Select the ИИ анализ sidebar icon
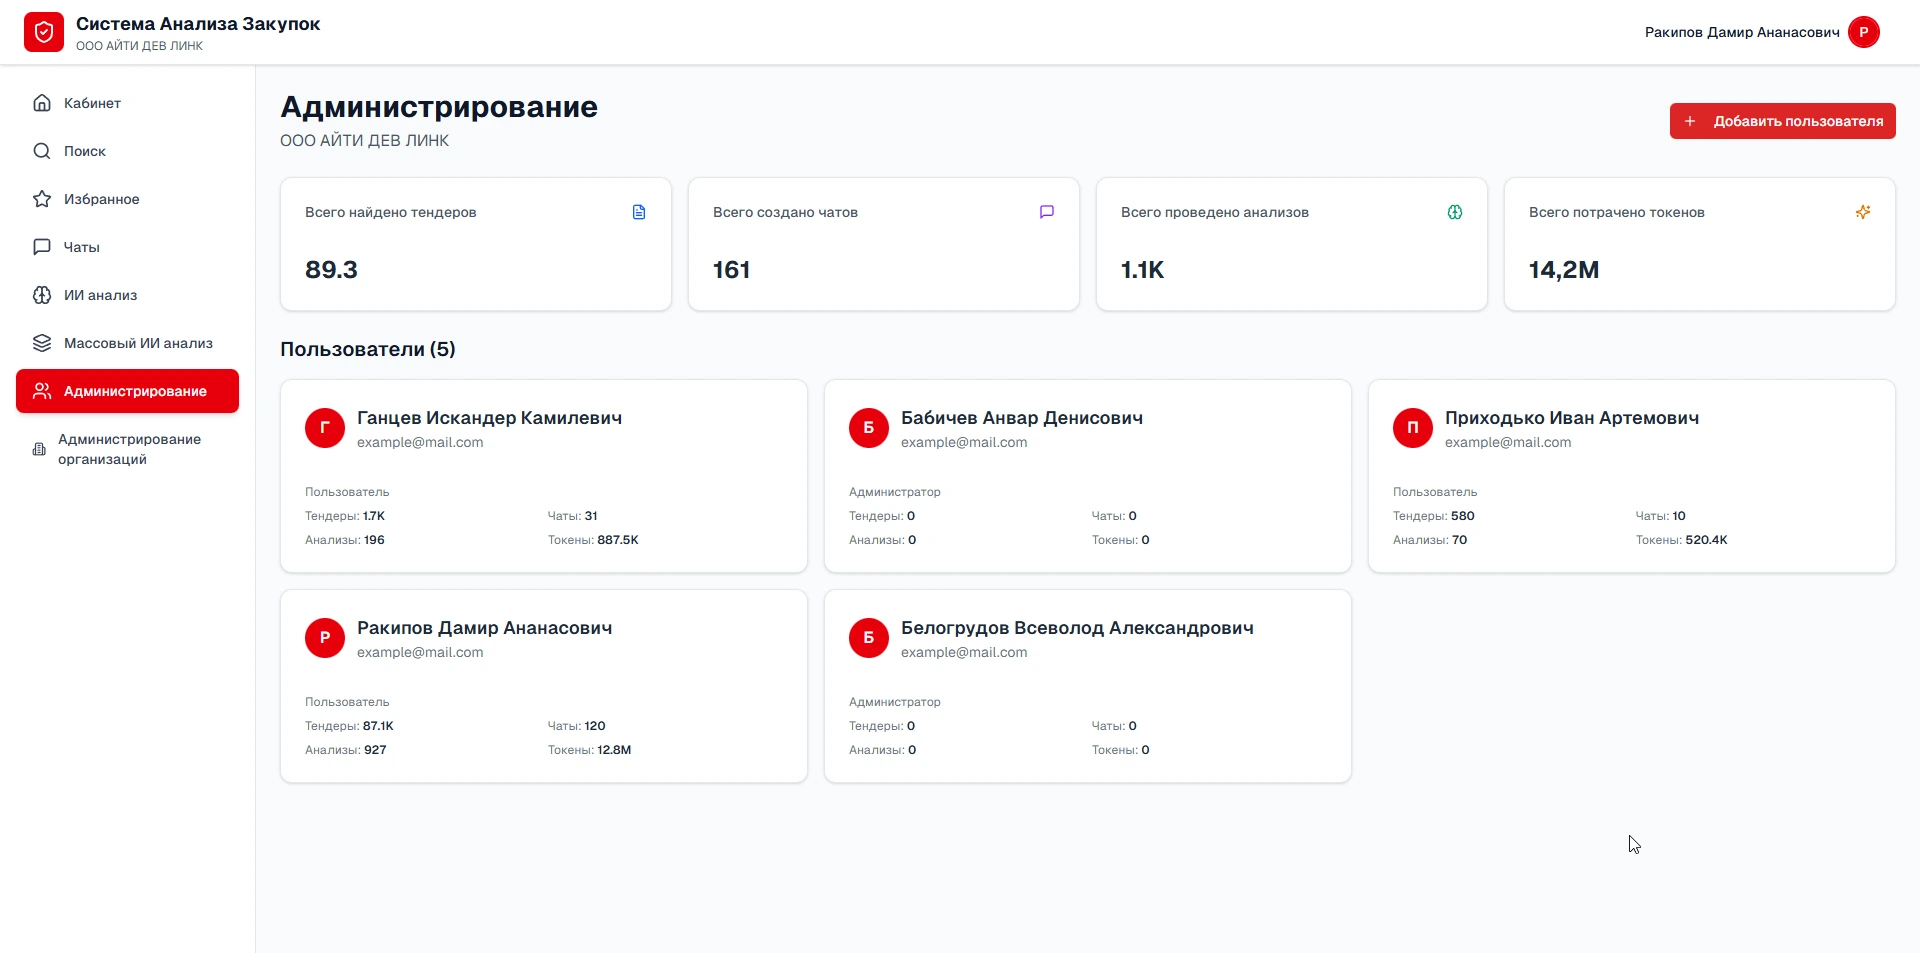 pos(41,295)
